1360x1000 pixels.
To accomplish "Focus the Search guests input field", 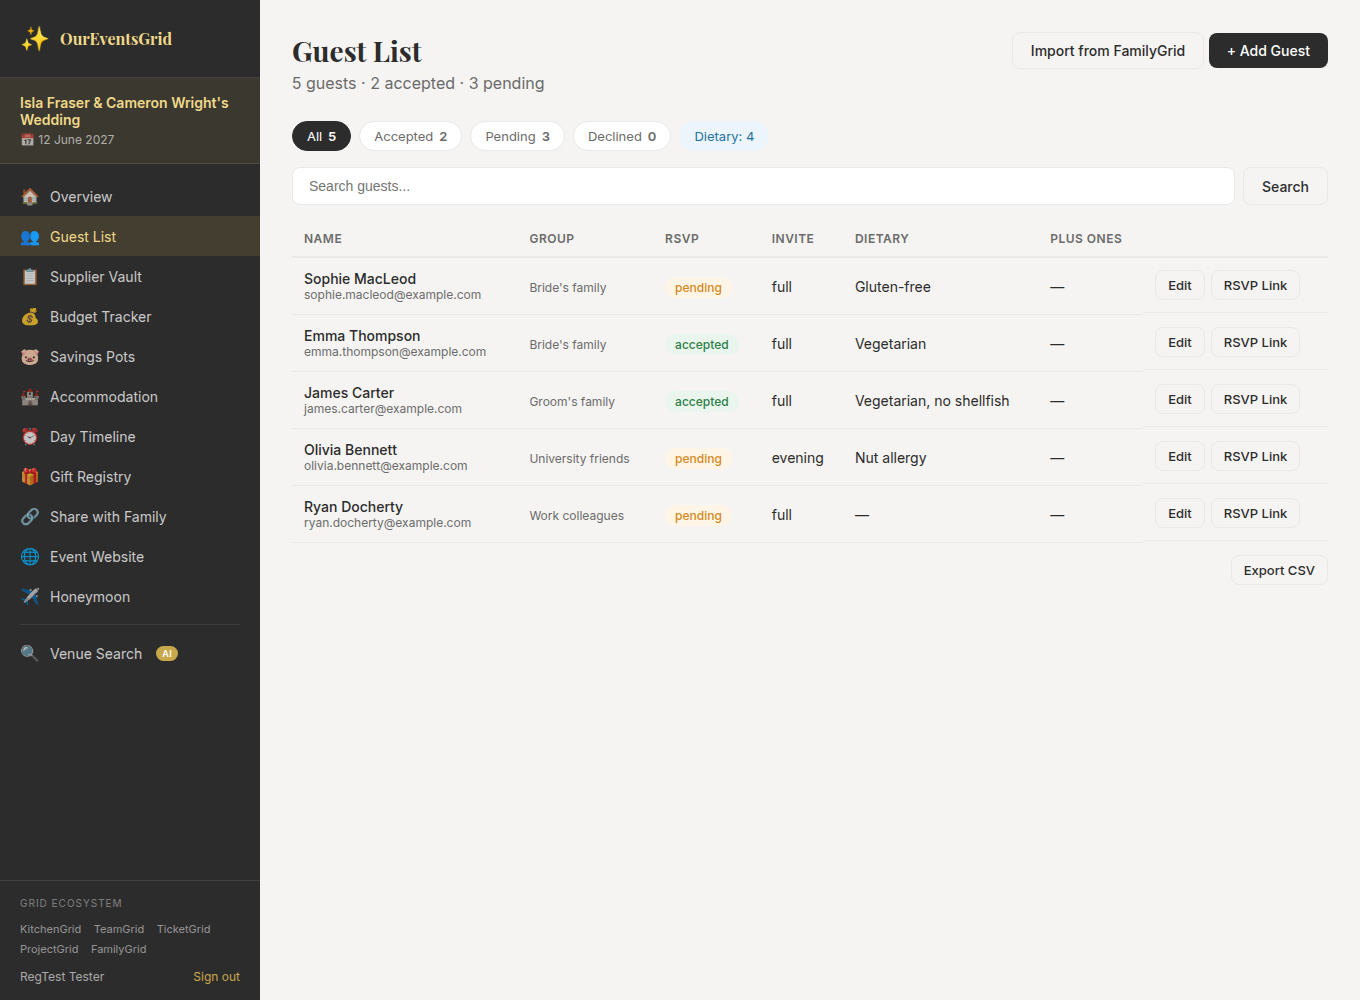I will 763,186.
